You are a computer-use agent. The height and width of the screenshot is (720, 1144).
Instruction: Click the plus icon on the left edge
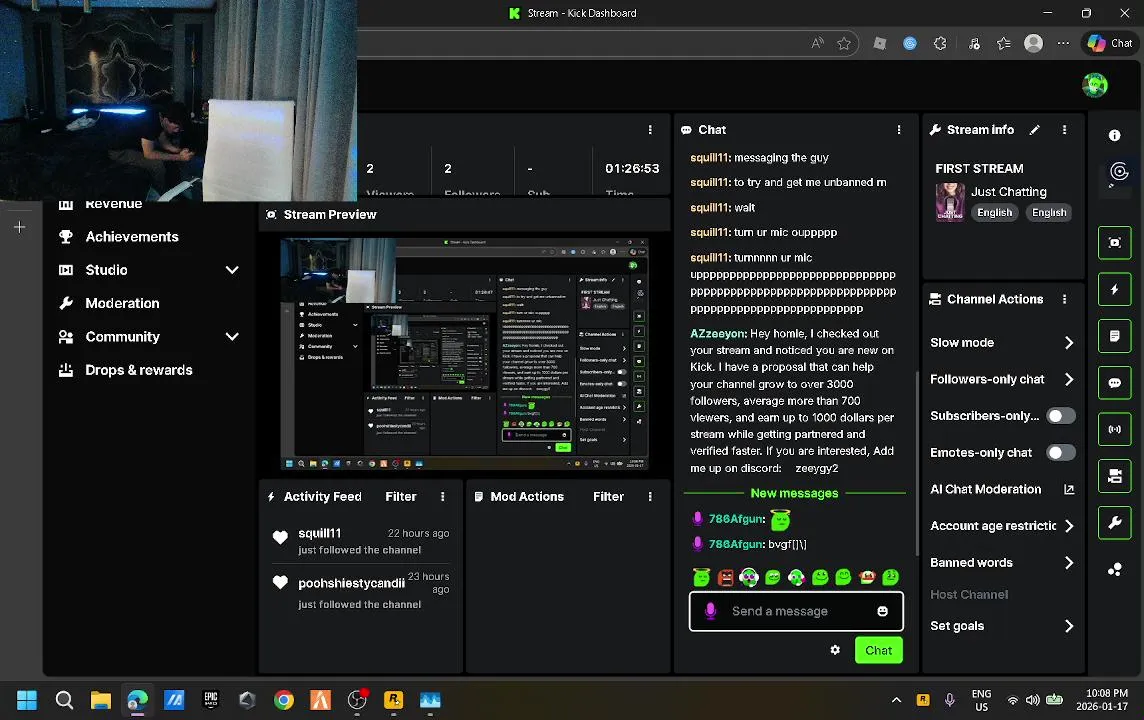click(20, 228)
